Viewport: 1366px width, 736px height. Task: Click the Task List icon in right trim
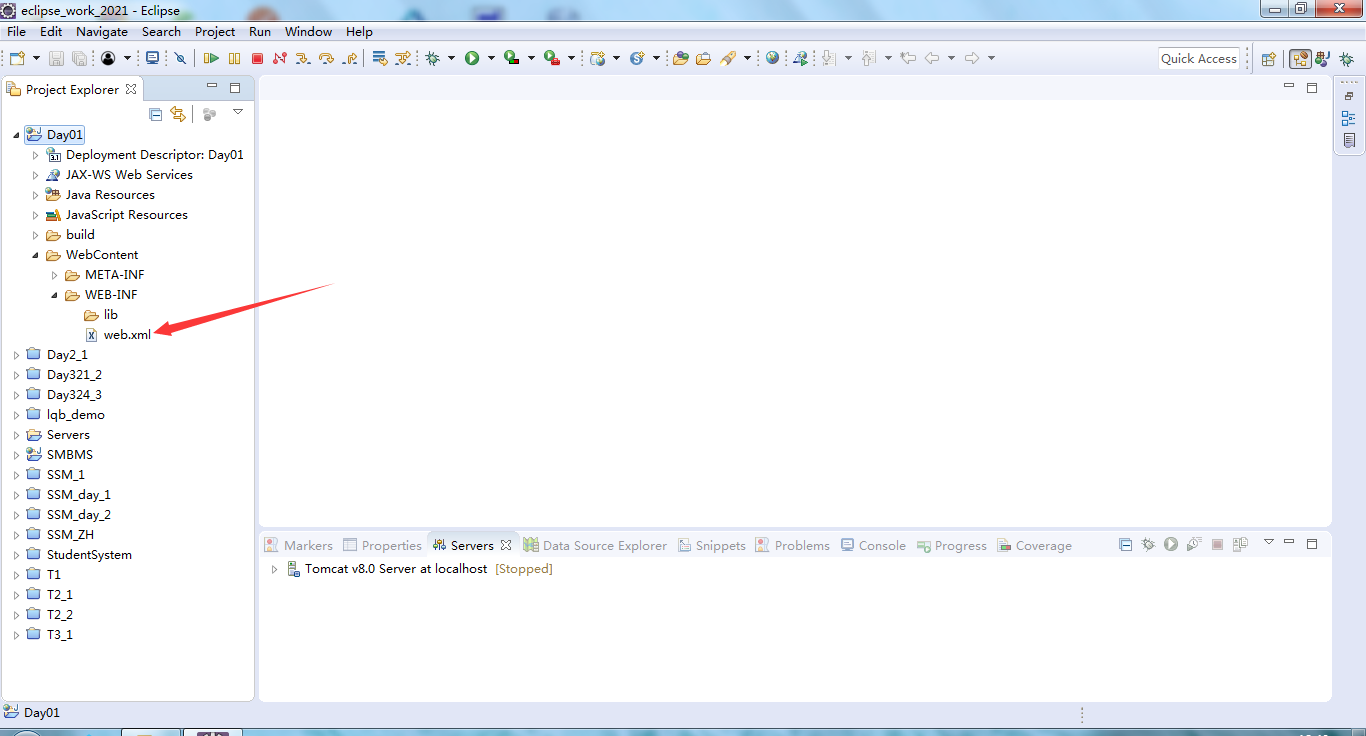pos(1348,141)
